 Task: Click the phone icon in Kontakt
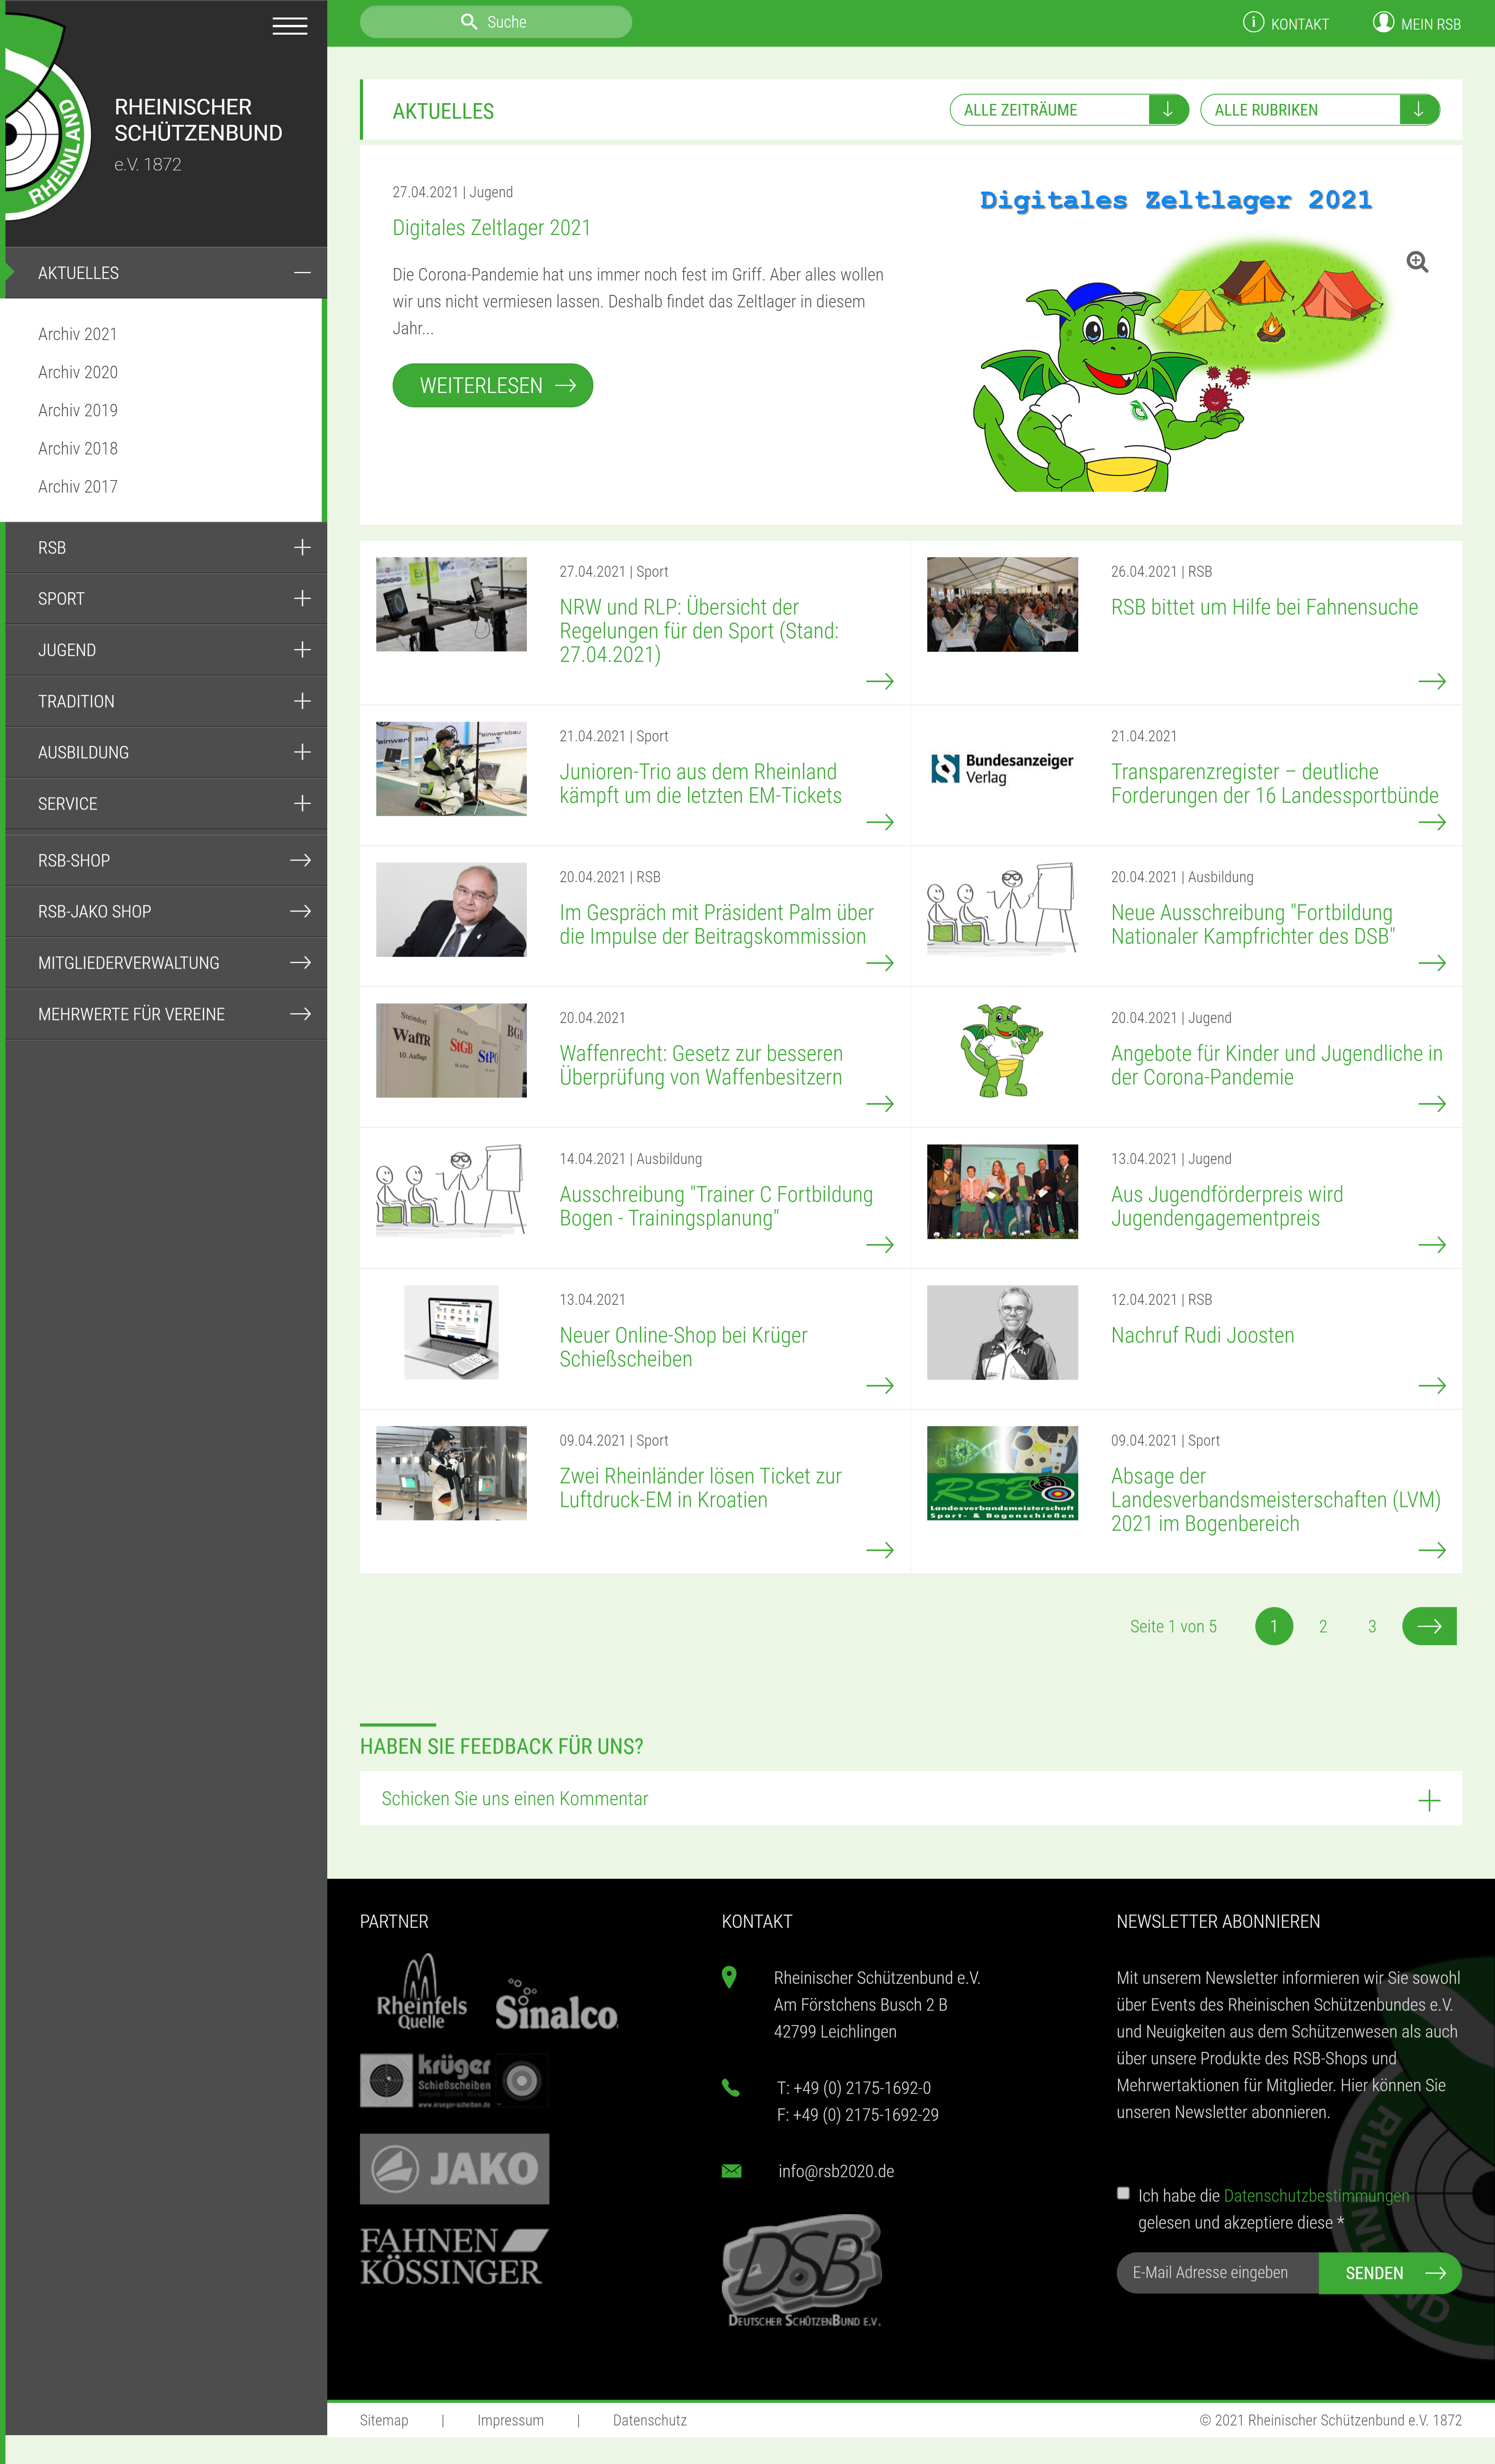pos(731,2088)
